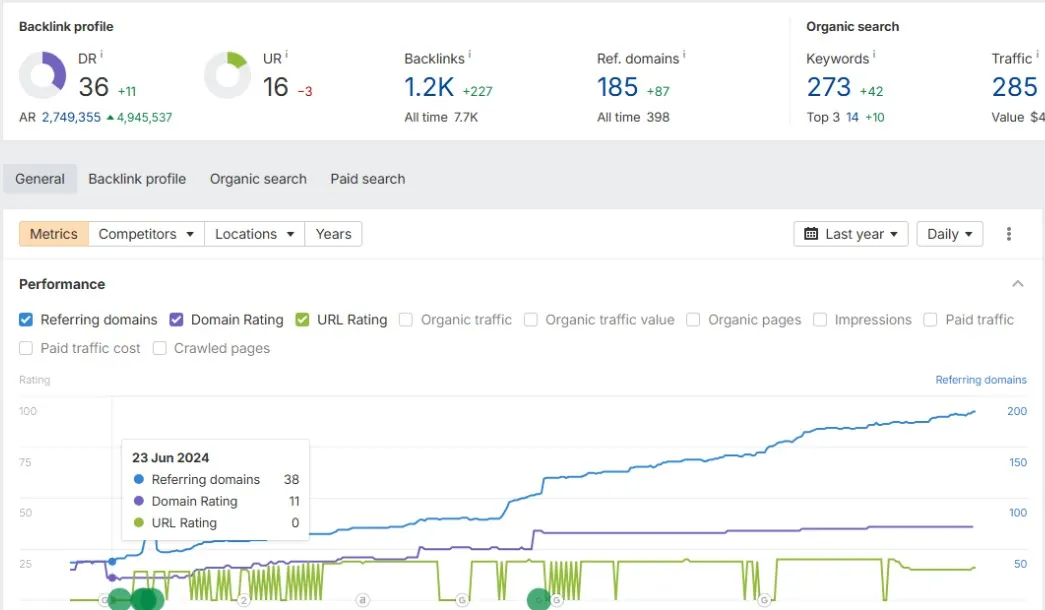Switch to the General tab
1045x610 pixels.
click(40, 179)
